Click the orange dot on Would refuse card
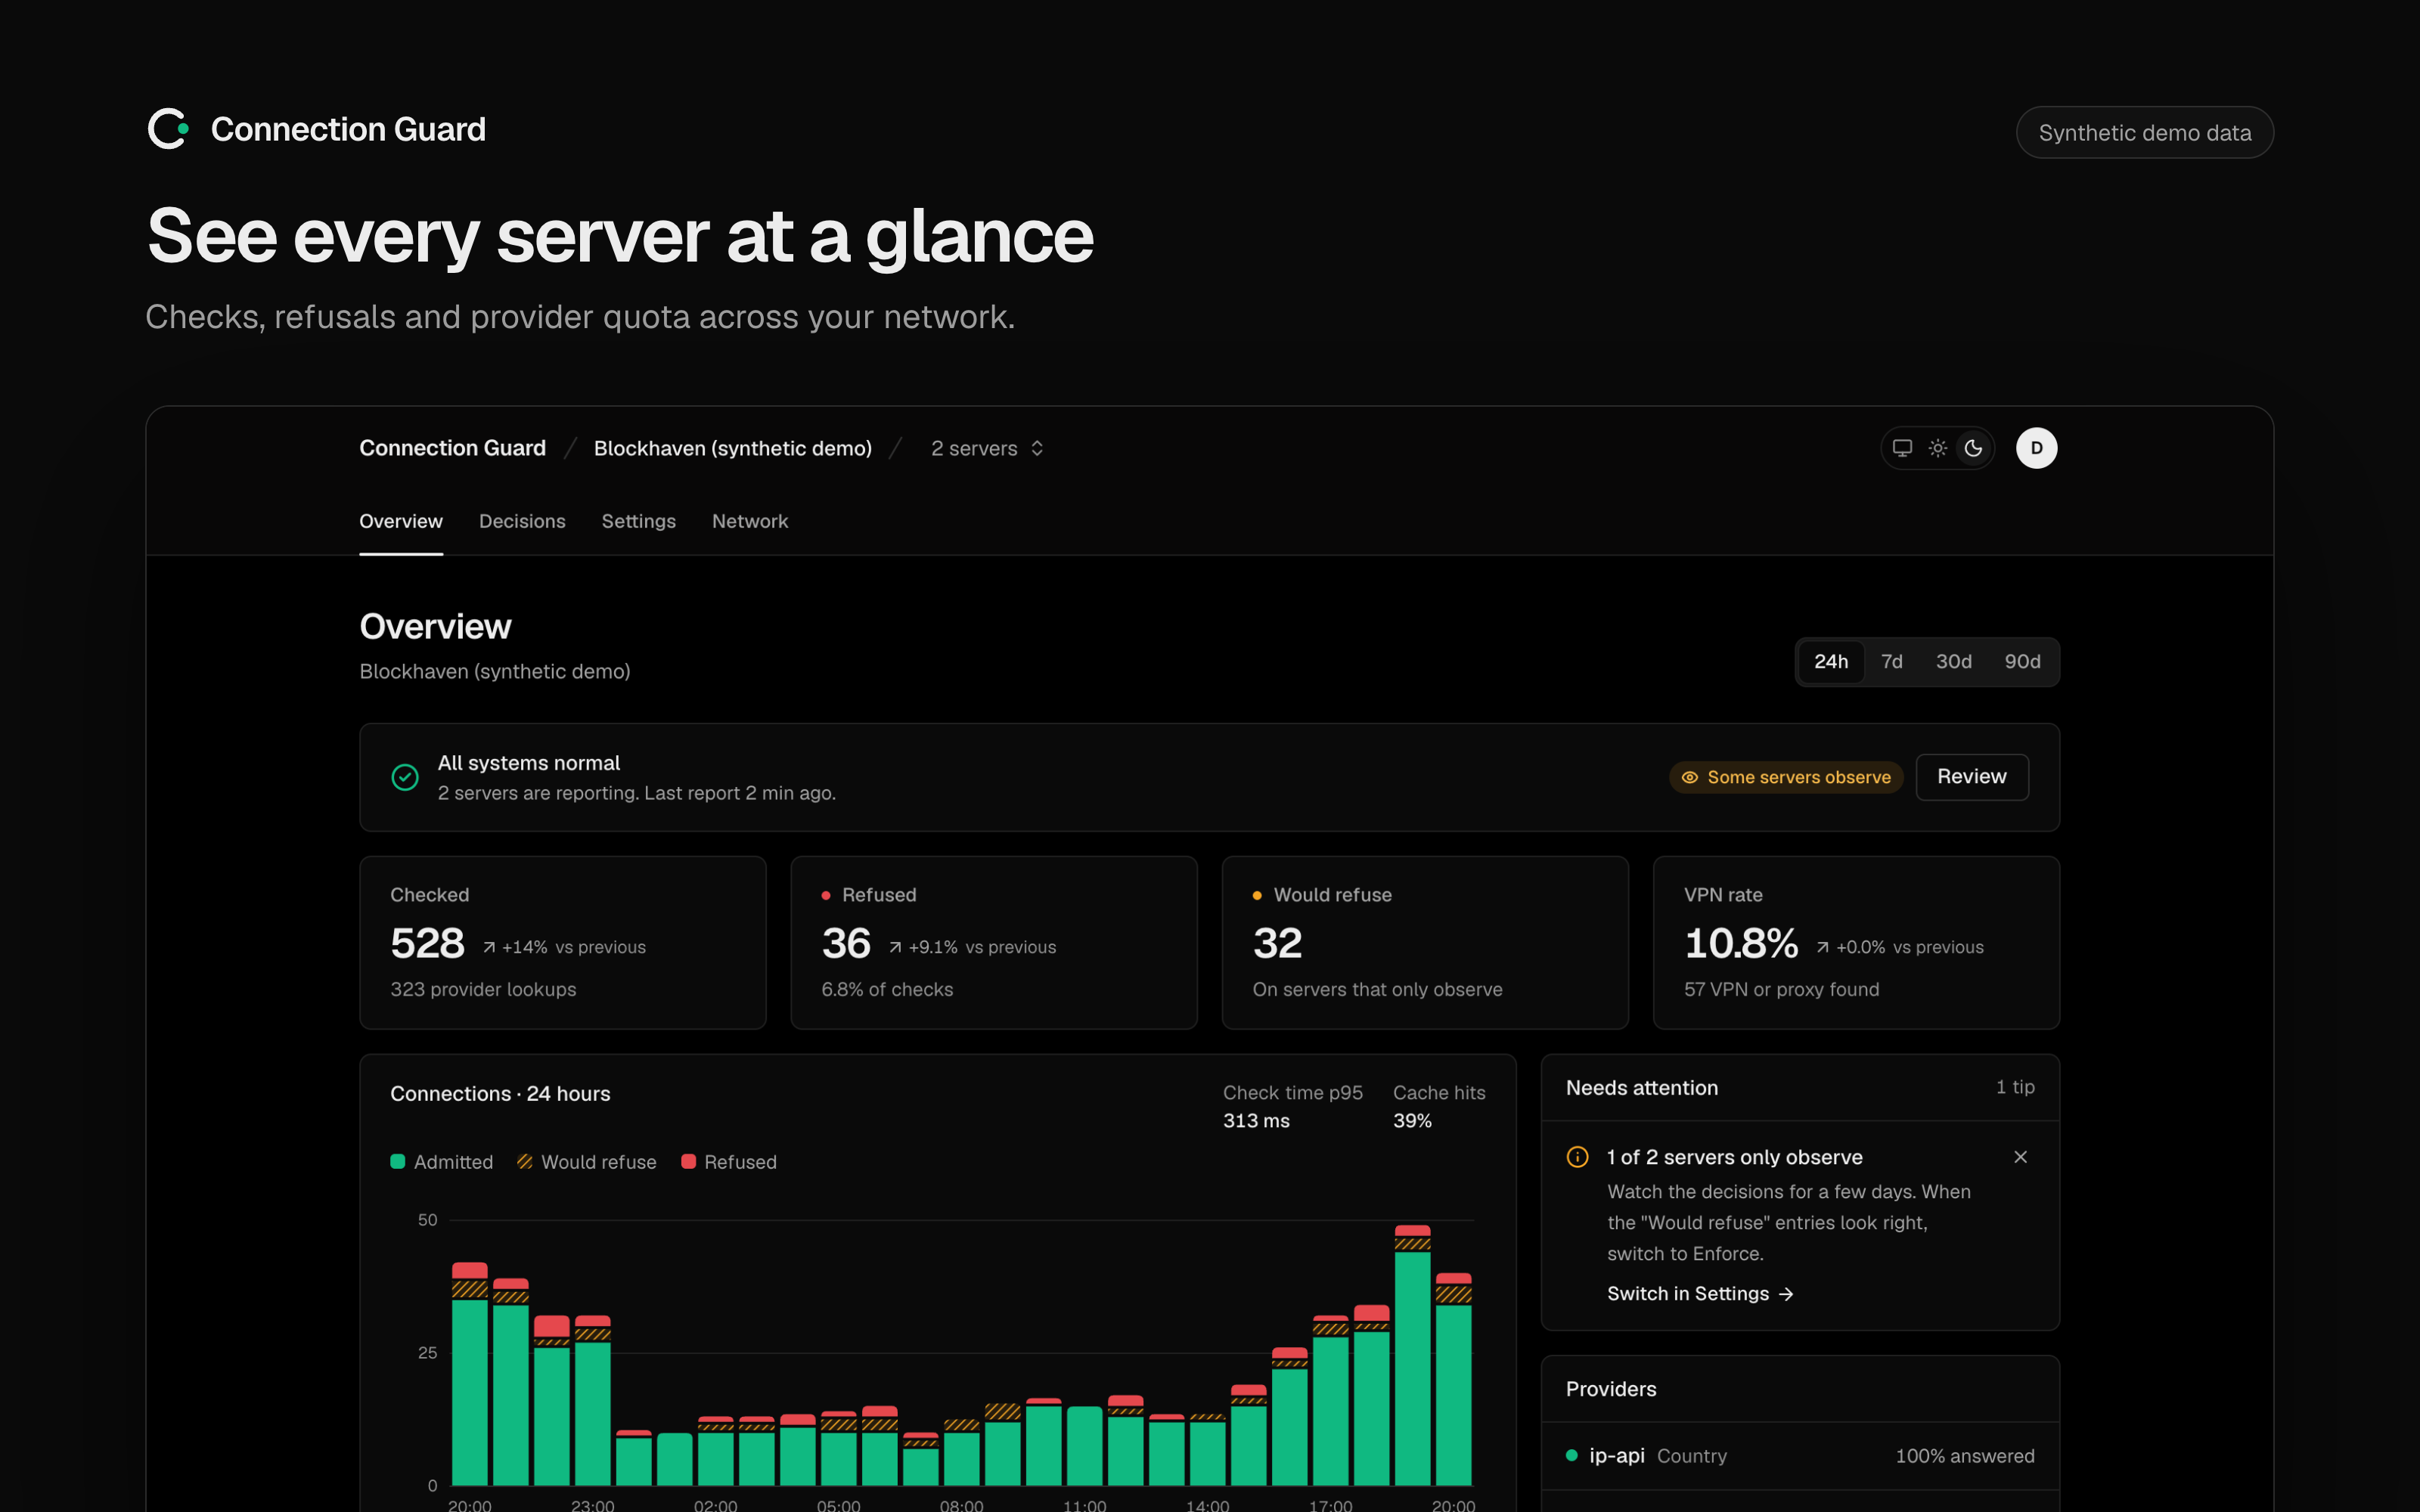Image resolution: width=2420 pixels, height=1512 pixels. (1257, 895)
